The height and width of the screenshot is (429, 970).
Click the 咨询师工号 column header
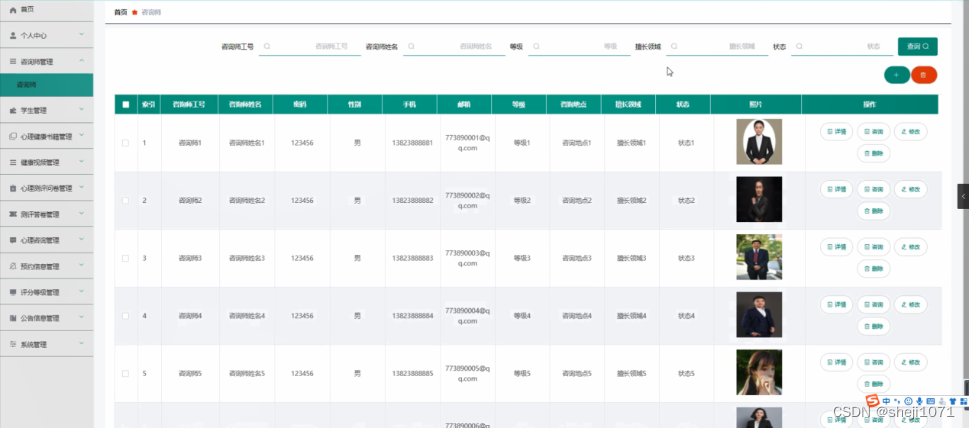(190, 105)
